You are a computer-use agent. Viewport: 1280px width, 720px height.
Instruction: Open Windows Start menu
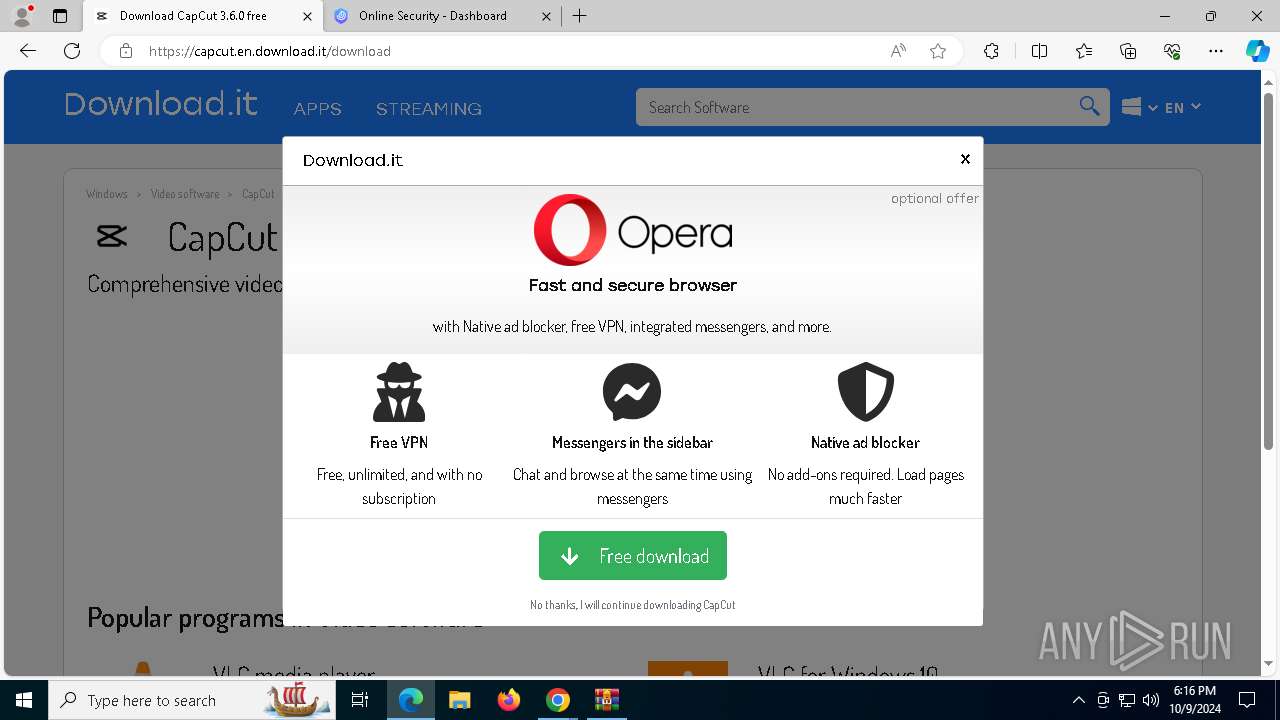24,700
